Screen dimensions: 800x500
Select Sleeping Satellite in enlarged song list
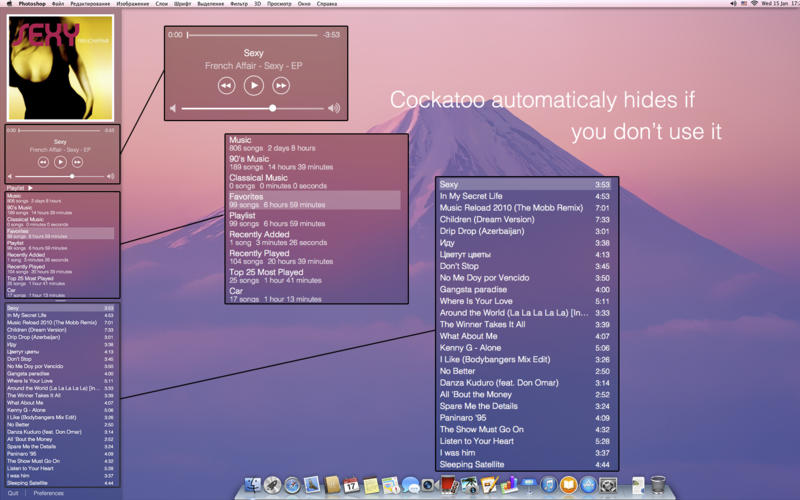pos(525,464)
